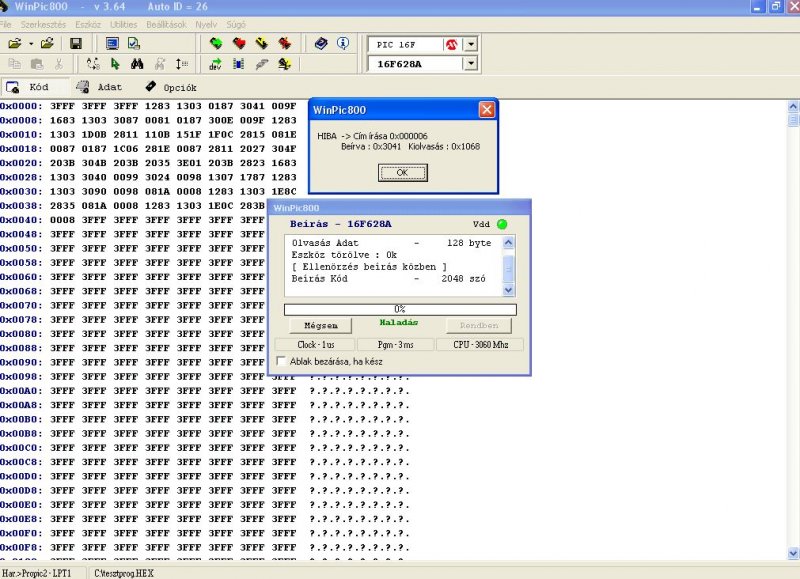Click the Rendben button

[x=479, y=325]
